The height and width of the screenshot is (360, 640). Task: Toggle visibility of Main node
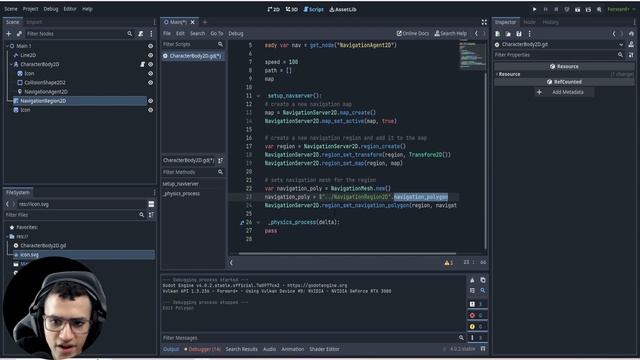tap(151, 46)
